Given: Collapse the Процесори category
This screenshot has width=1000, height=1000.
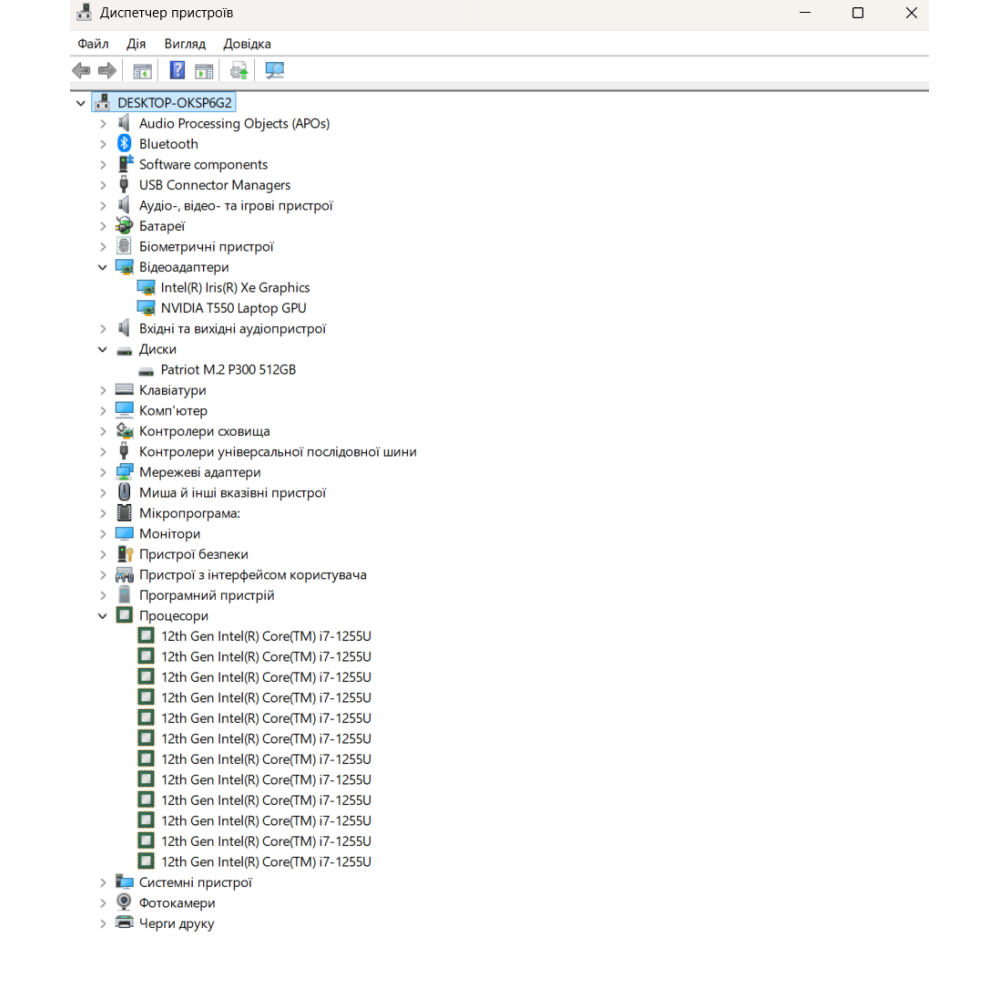Looking at the screenshot, I should tap(102, 616).
